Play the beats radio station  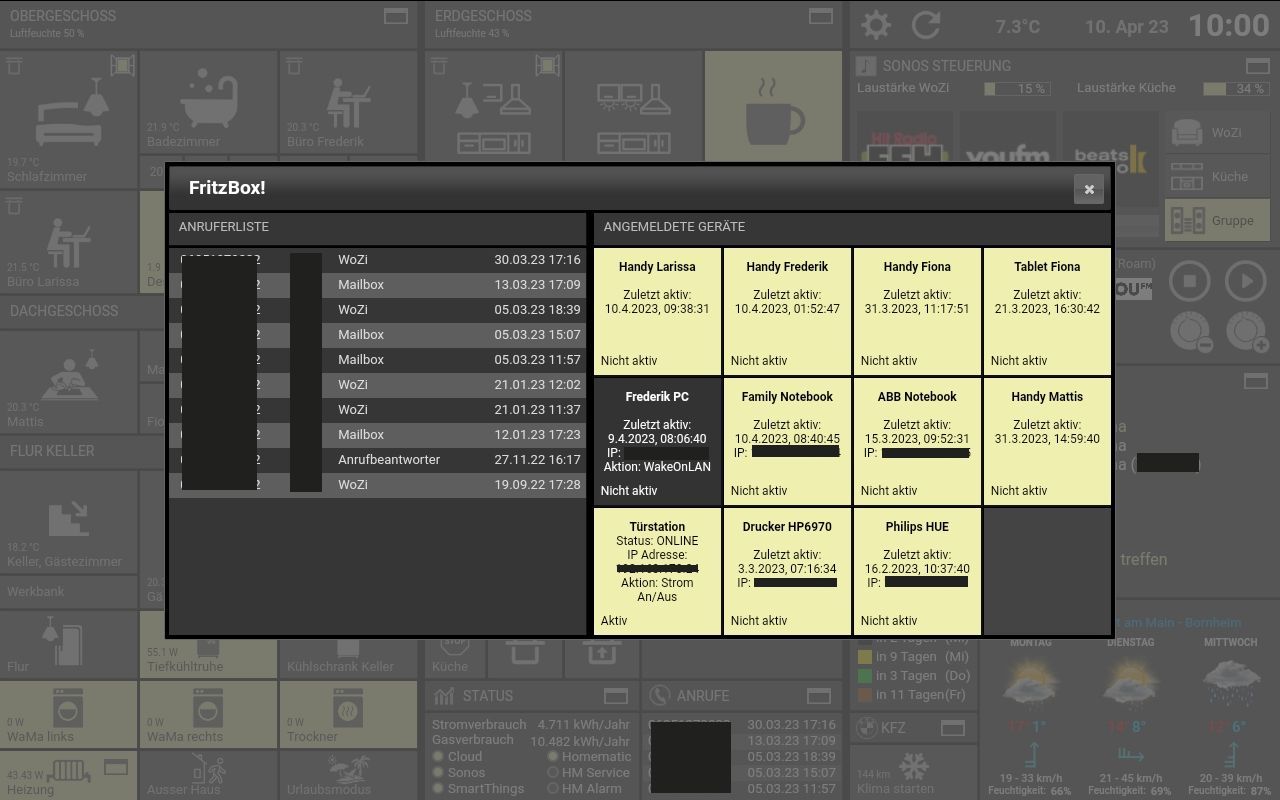[1110, 138]
